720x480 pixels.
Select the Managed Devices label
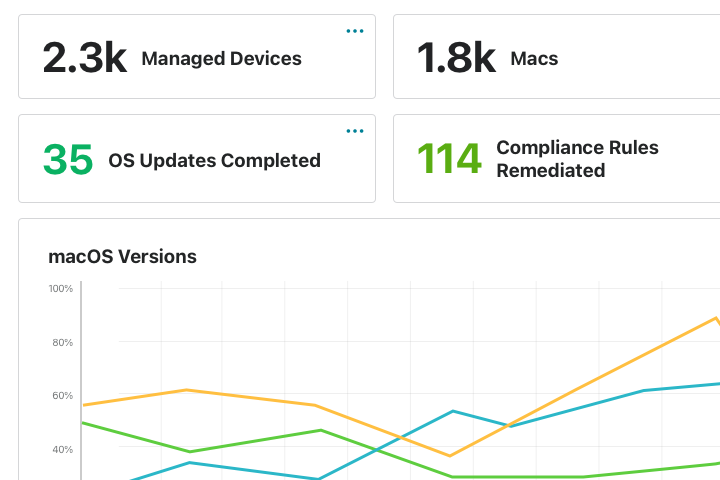pyautogui.click(x=221, y=59)
